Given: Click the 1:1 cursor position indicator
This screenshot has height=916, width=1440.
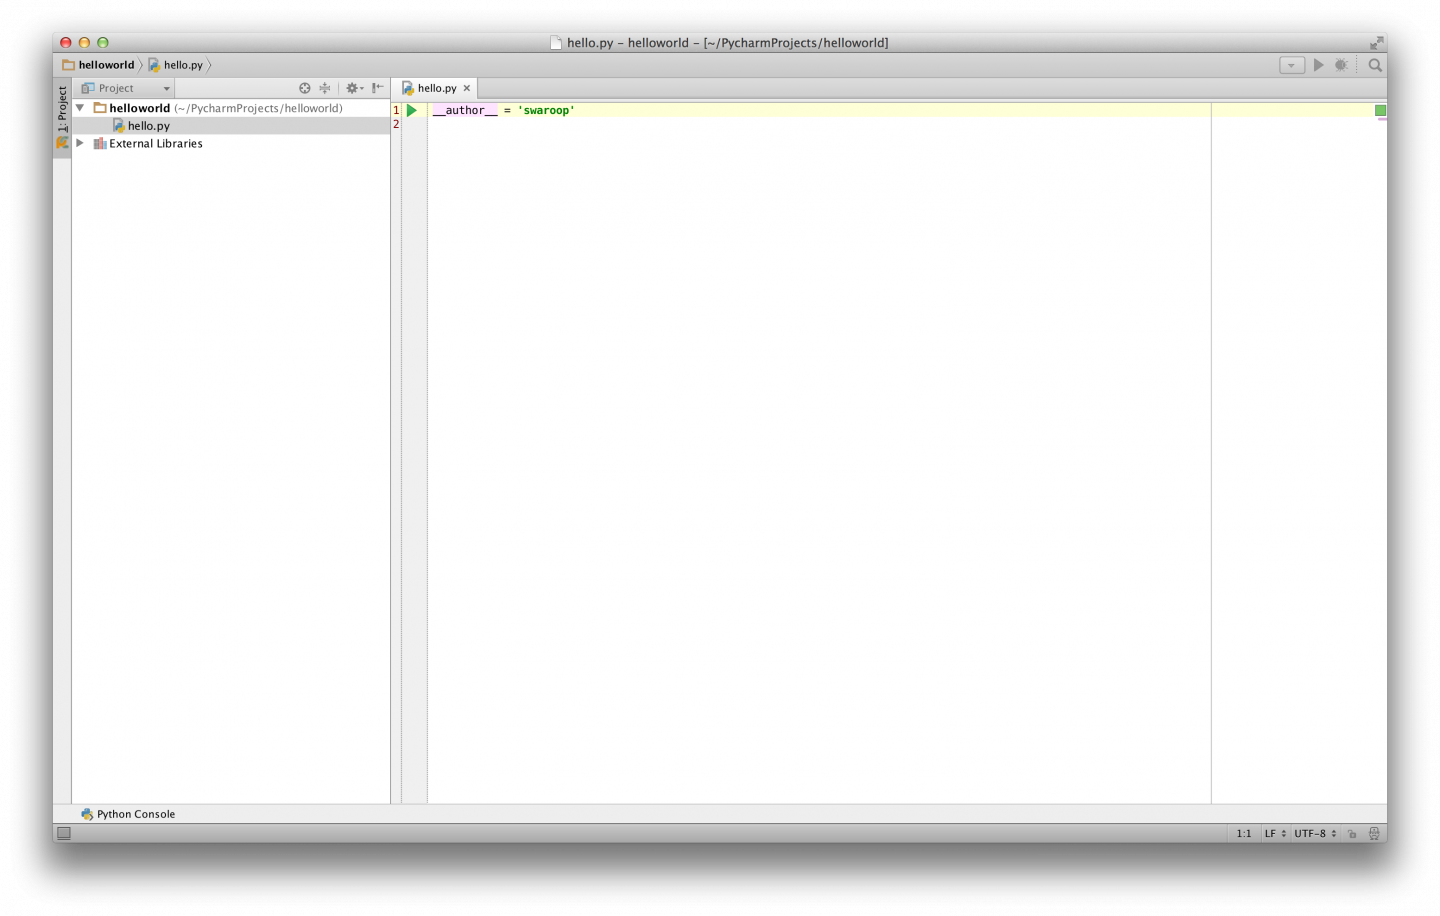Looking at the screenshot, I should click(x=1244, y=833).
